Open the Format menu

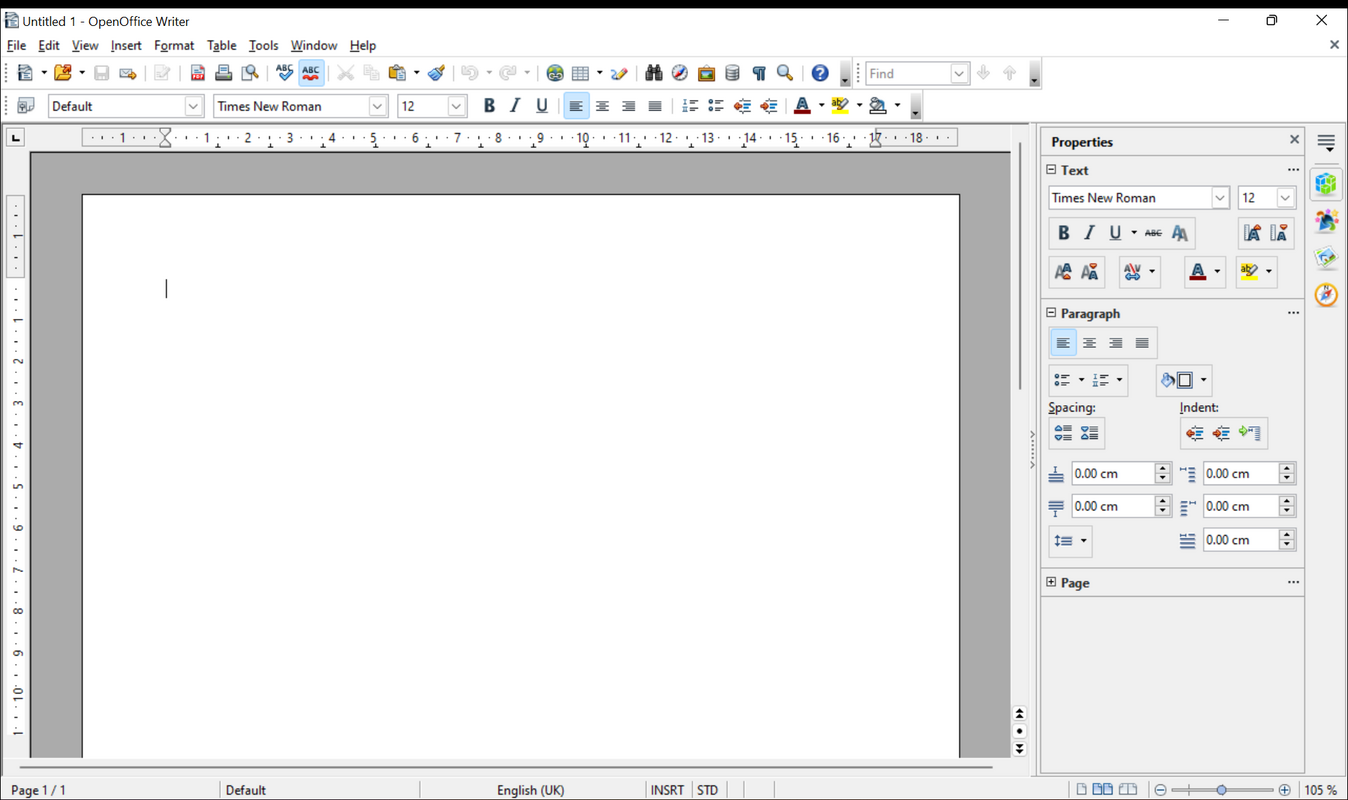pyautogui.click(x=174, y=45)
